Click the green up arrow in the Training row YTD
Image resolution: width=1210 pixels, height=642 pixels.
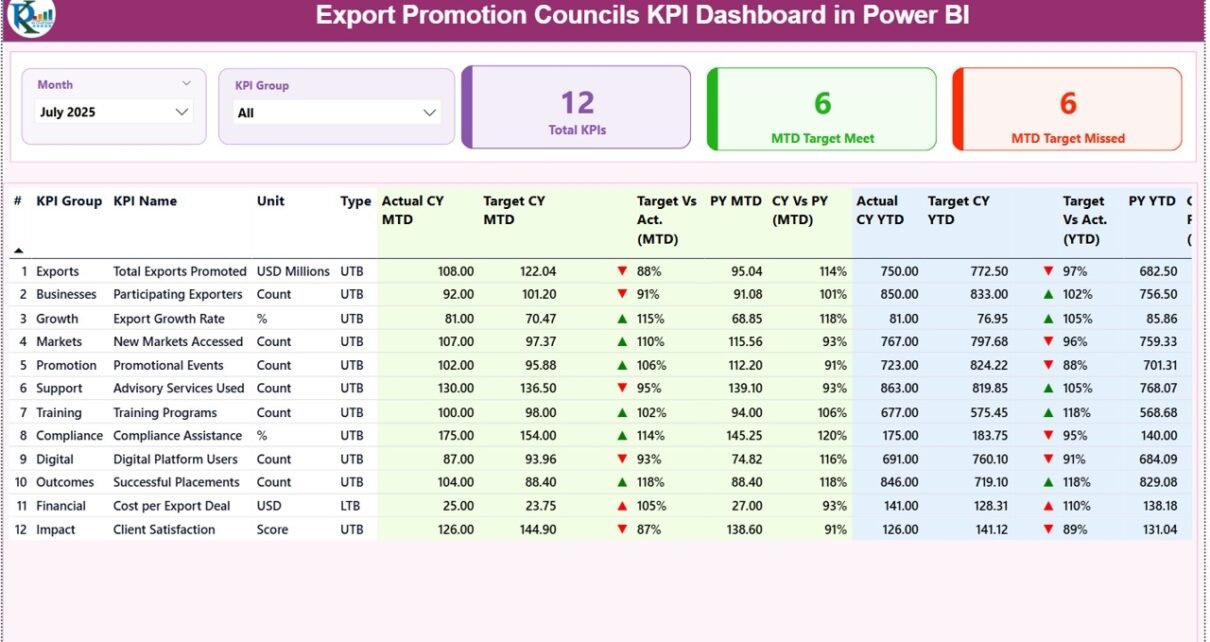click(x=1048, y=413)
